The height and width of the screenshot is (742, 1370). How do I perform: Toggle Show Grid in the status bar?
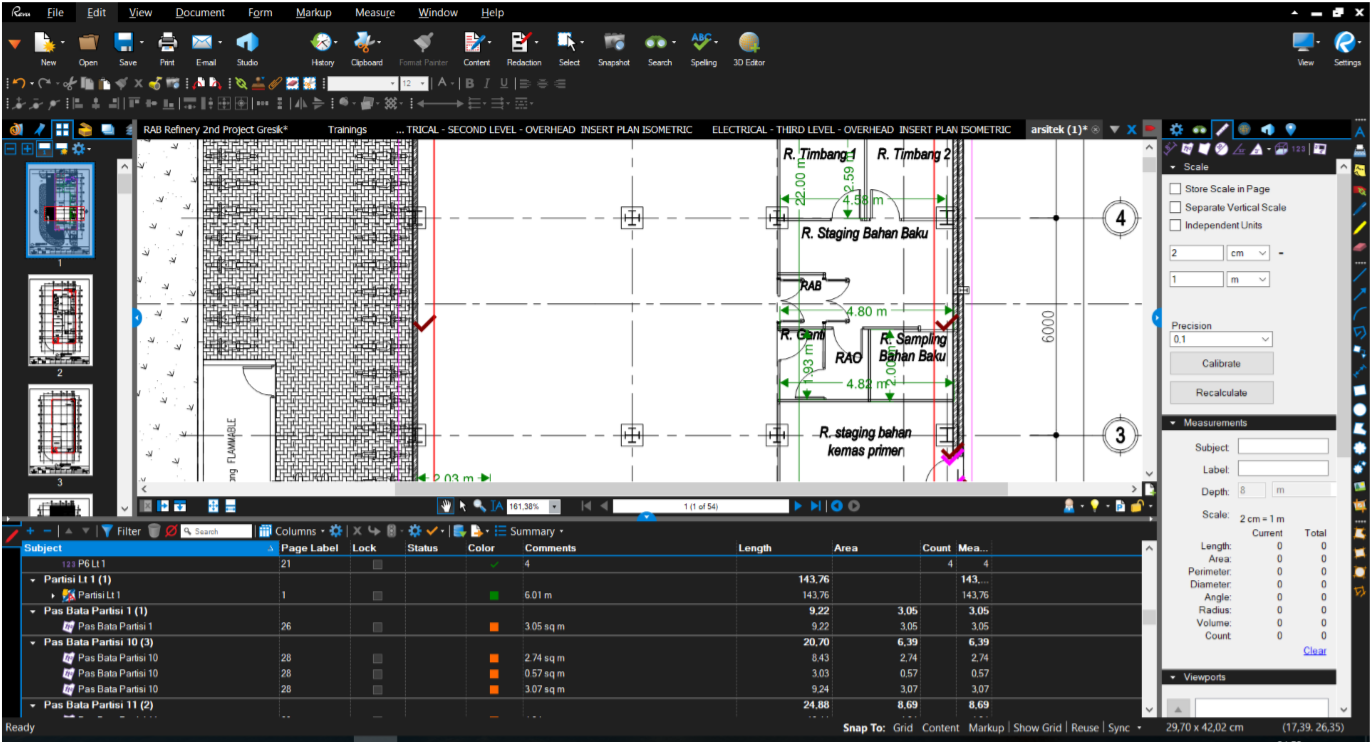tap(1037, 728)
